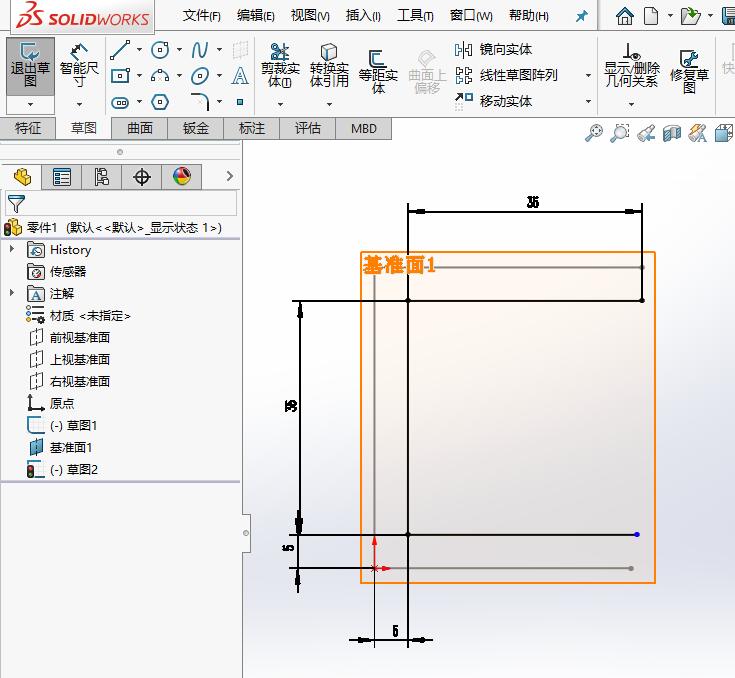Open the 窗口(W) menu
This screenshot has width=735, height=678.
coord(471,16)
